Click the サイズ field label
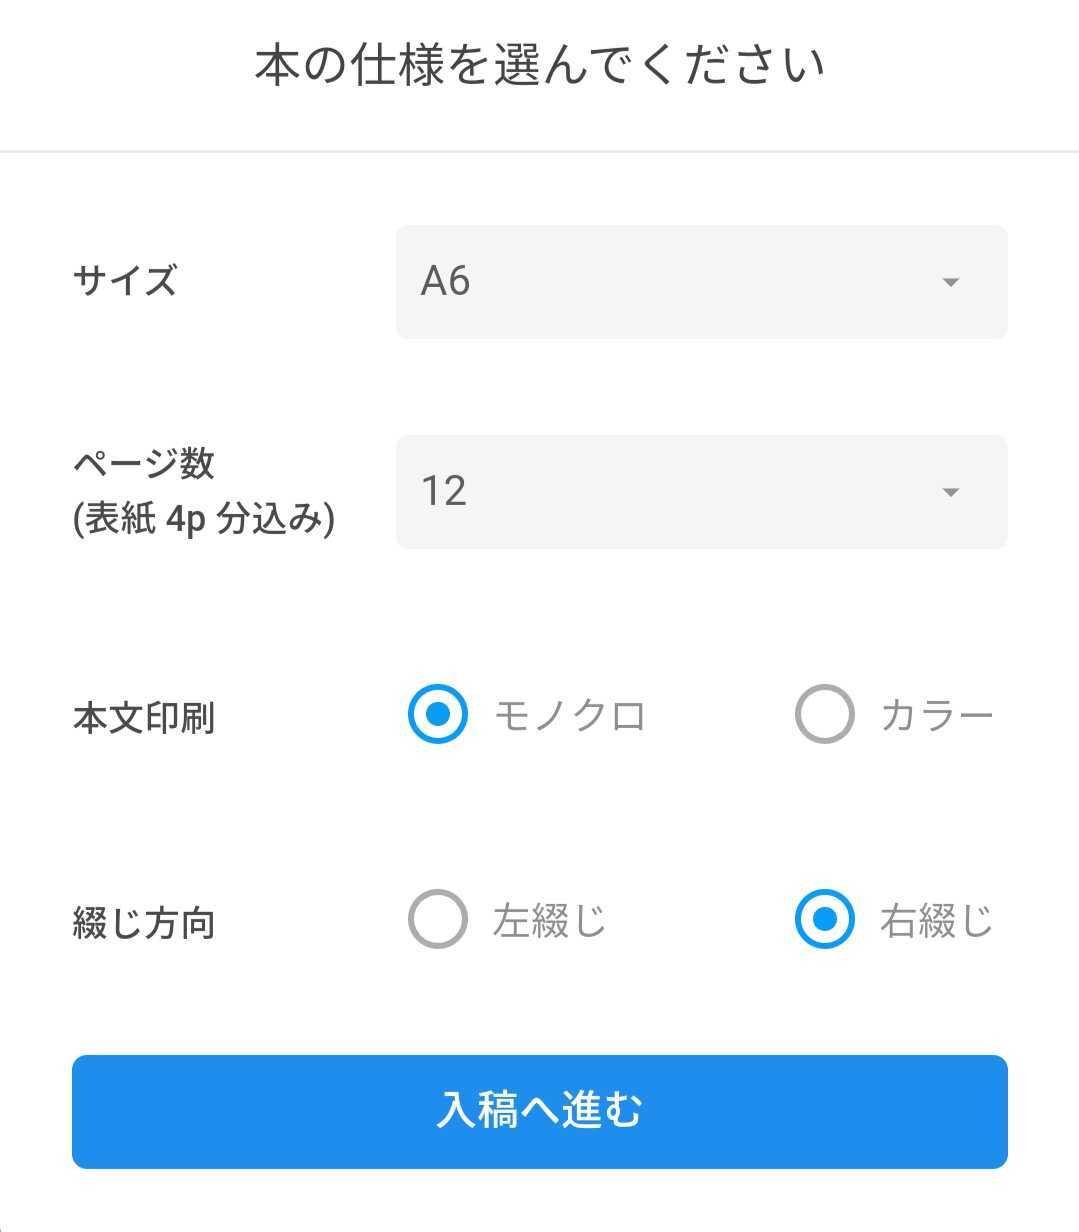 [x=125, y=281]
